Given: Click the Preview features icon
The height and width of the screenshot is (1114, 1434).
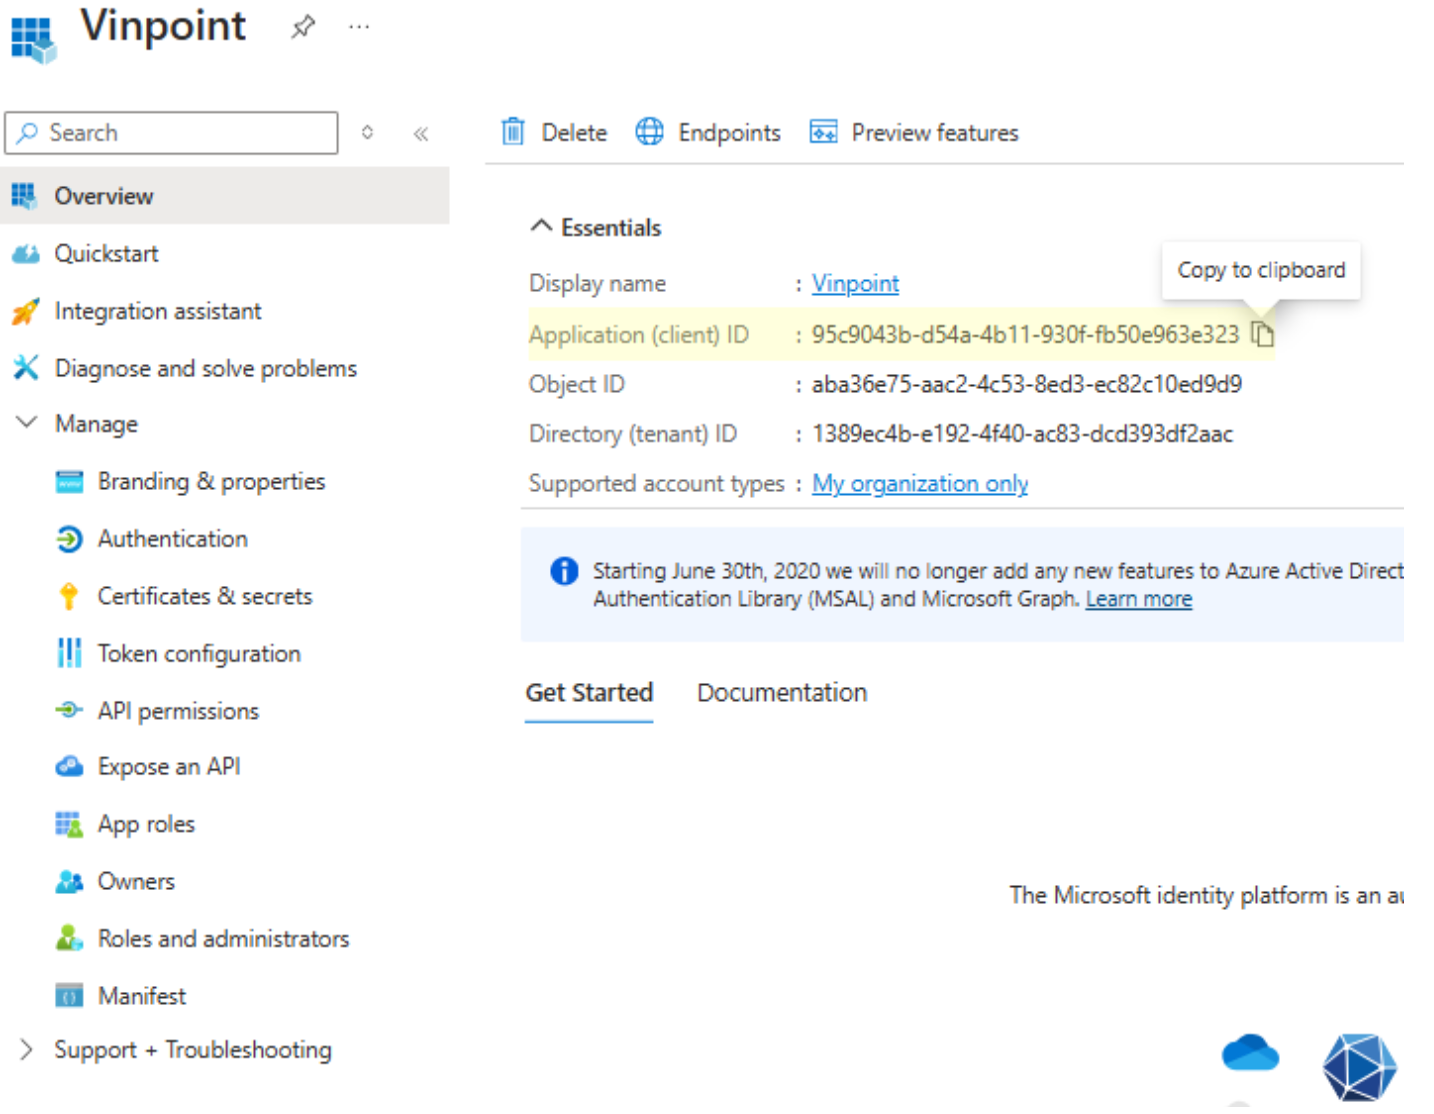Looking at the screenshot, I should coord(823,132).
